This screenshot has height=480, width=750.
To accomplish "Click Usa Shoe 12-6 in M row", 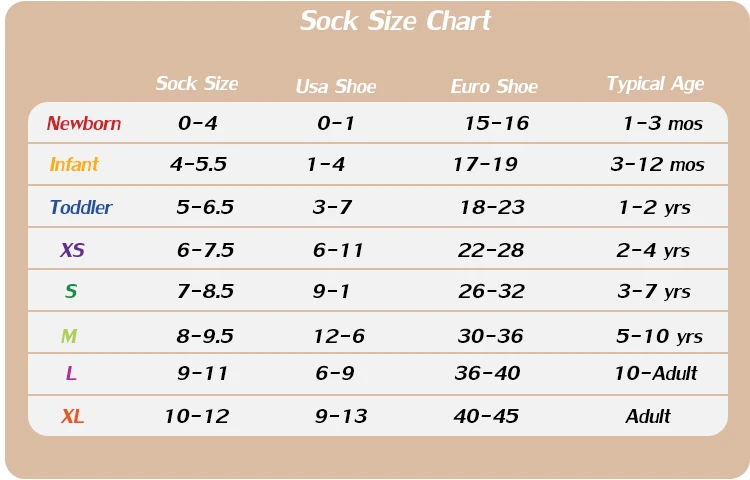I will tap(339, 336).
